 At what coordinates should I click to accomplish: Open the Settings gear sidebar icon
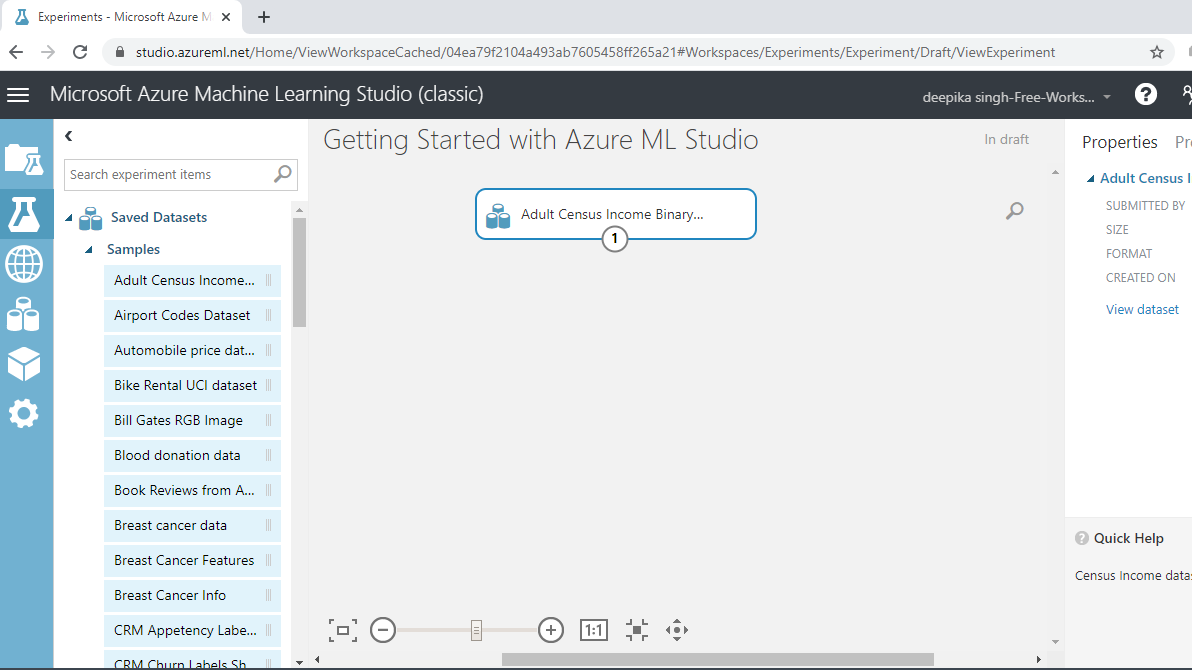tap(24, 414)
